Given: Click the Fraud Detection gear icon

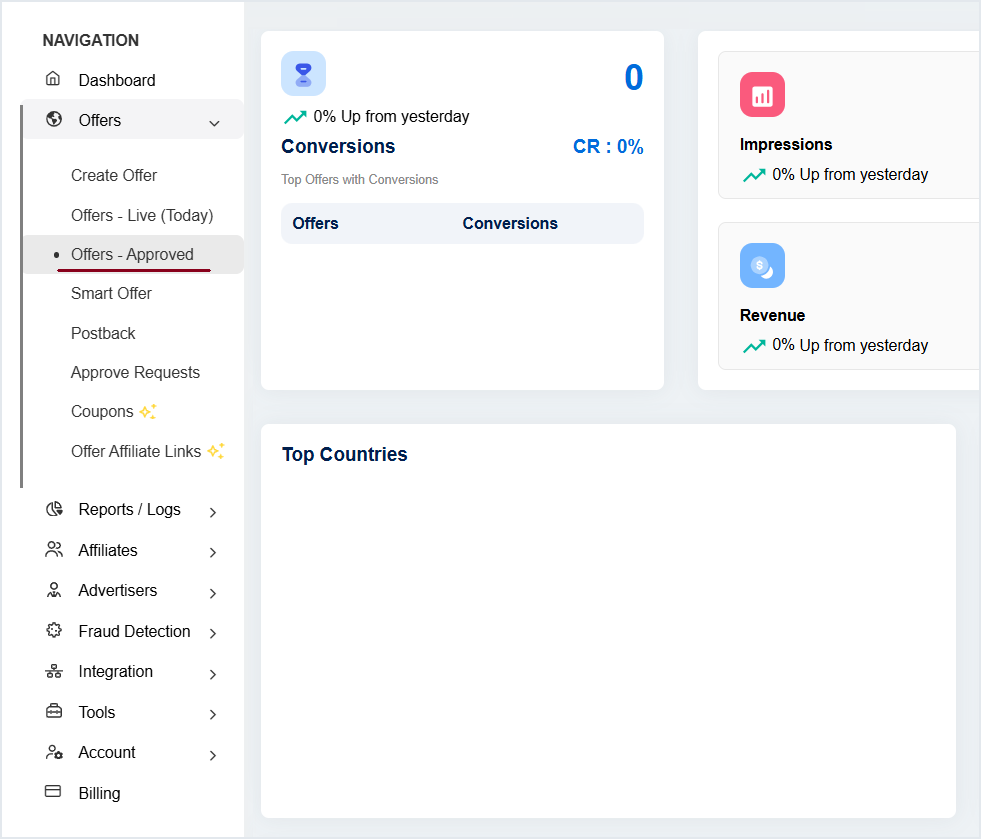Looking at the screenshot, I should click(x=54, y=631).
